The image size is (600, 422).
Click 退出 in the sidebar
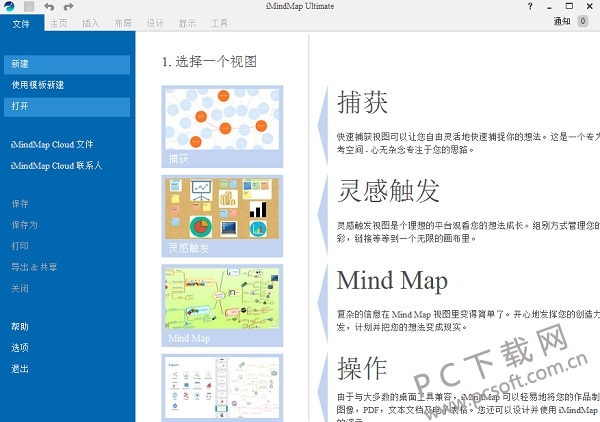(x=20, y=369)
